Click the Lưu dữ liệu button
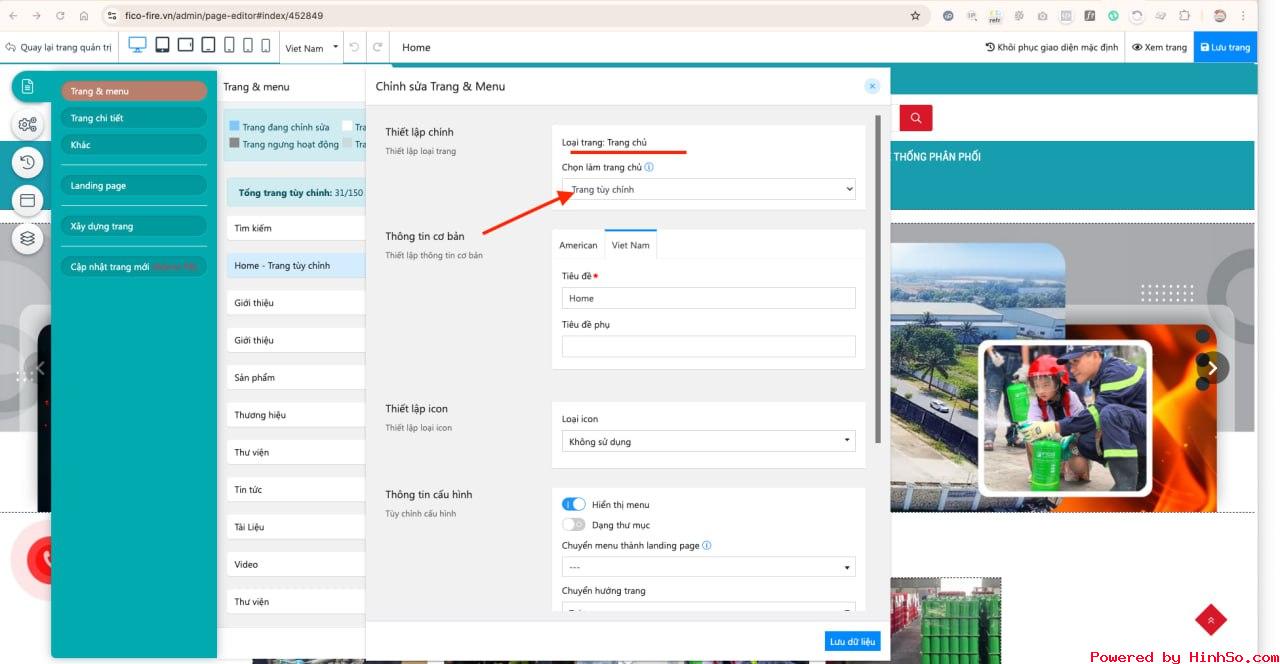Image resolution: width=1280 pixels, height=664 pixels. click(852, 641)
